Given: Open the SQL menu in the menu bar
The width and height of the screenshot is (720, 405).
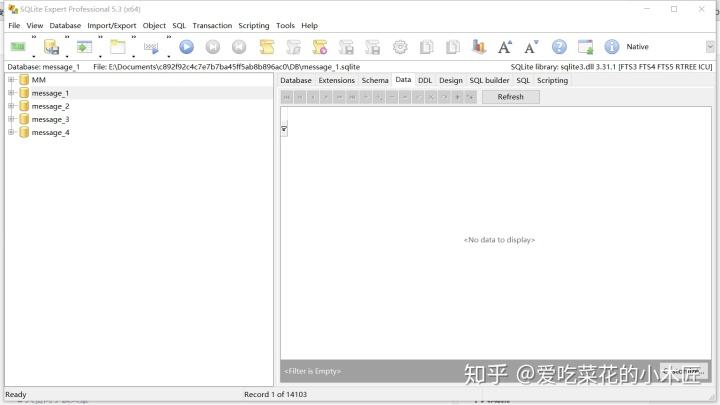Looking at the screenshot, I should click(x=179, y=26).
